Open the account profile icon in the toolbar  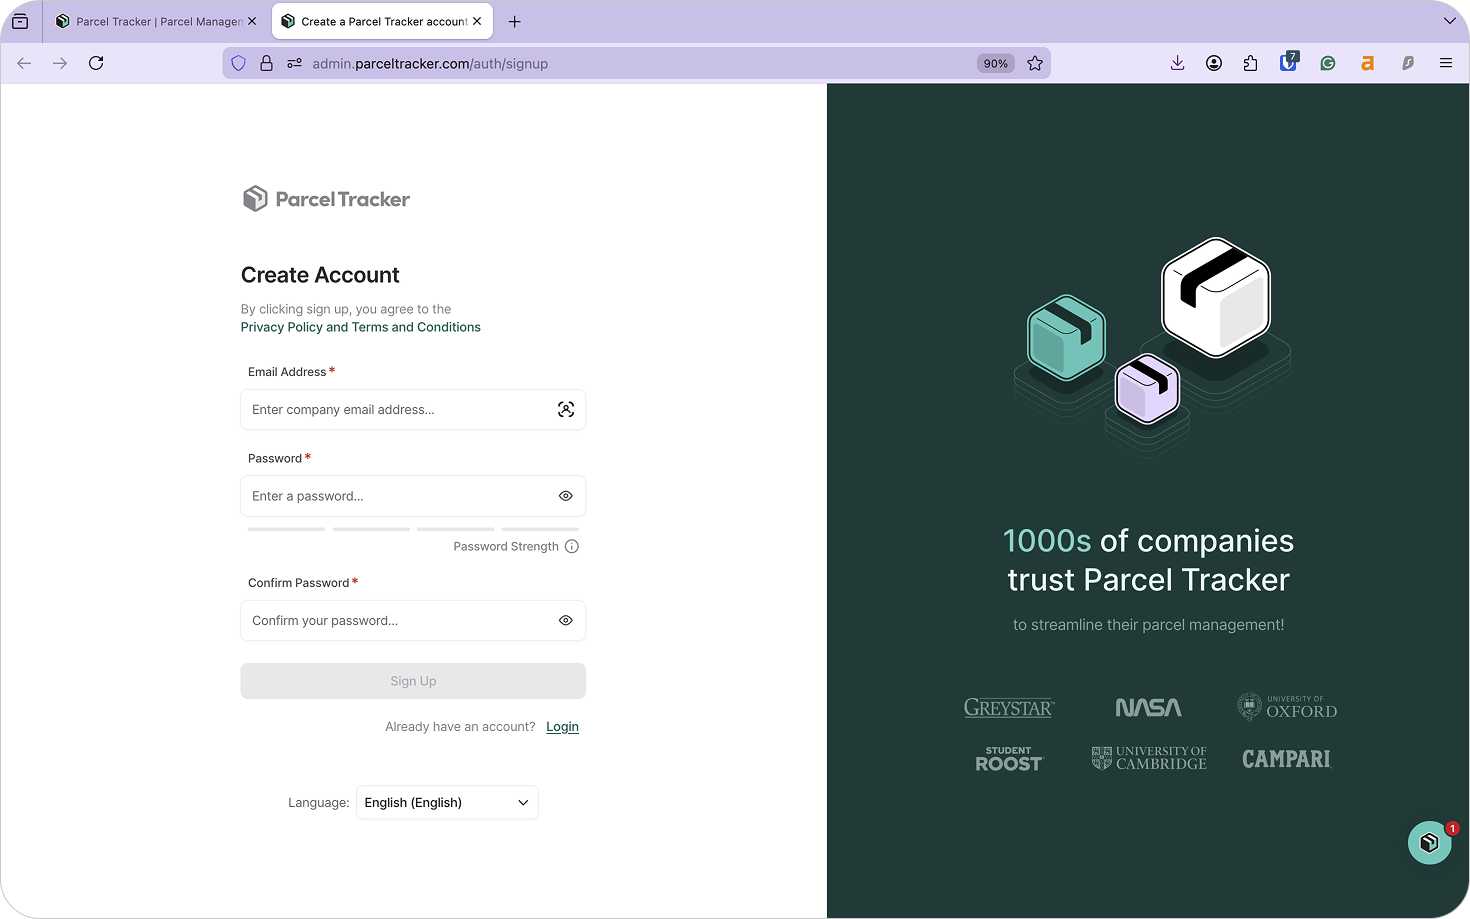[x=1214, y=63]
